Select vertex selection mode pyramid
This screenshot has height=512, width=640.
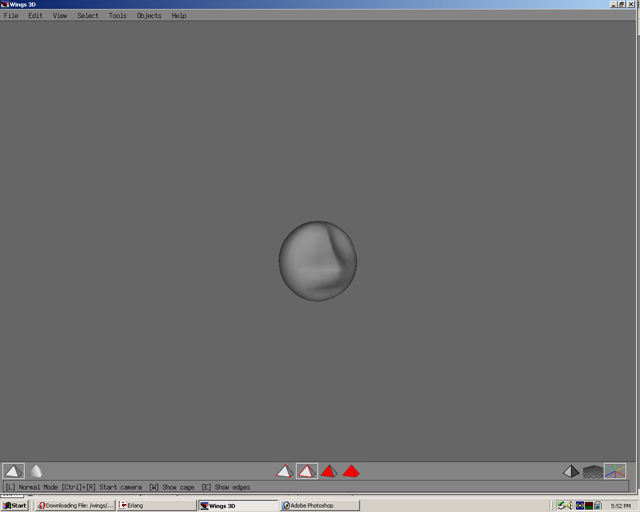(x=284, y=471)
